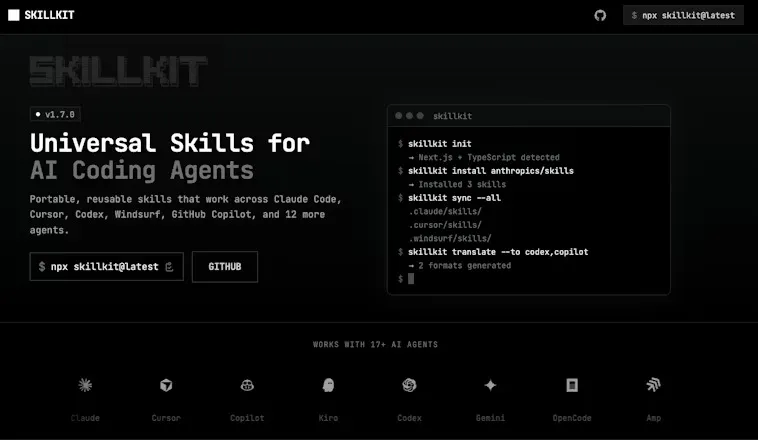Screen dimensions: 758x440
Task: Click the Codex label text
Action: tap(409, 418)
